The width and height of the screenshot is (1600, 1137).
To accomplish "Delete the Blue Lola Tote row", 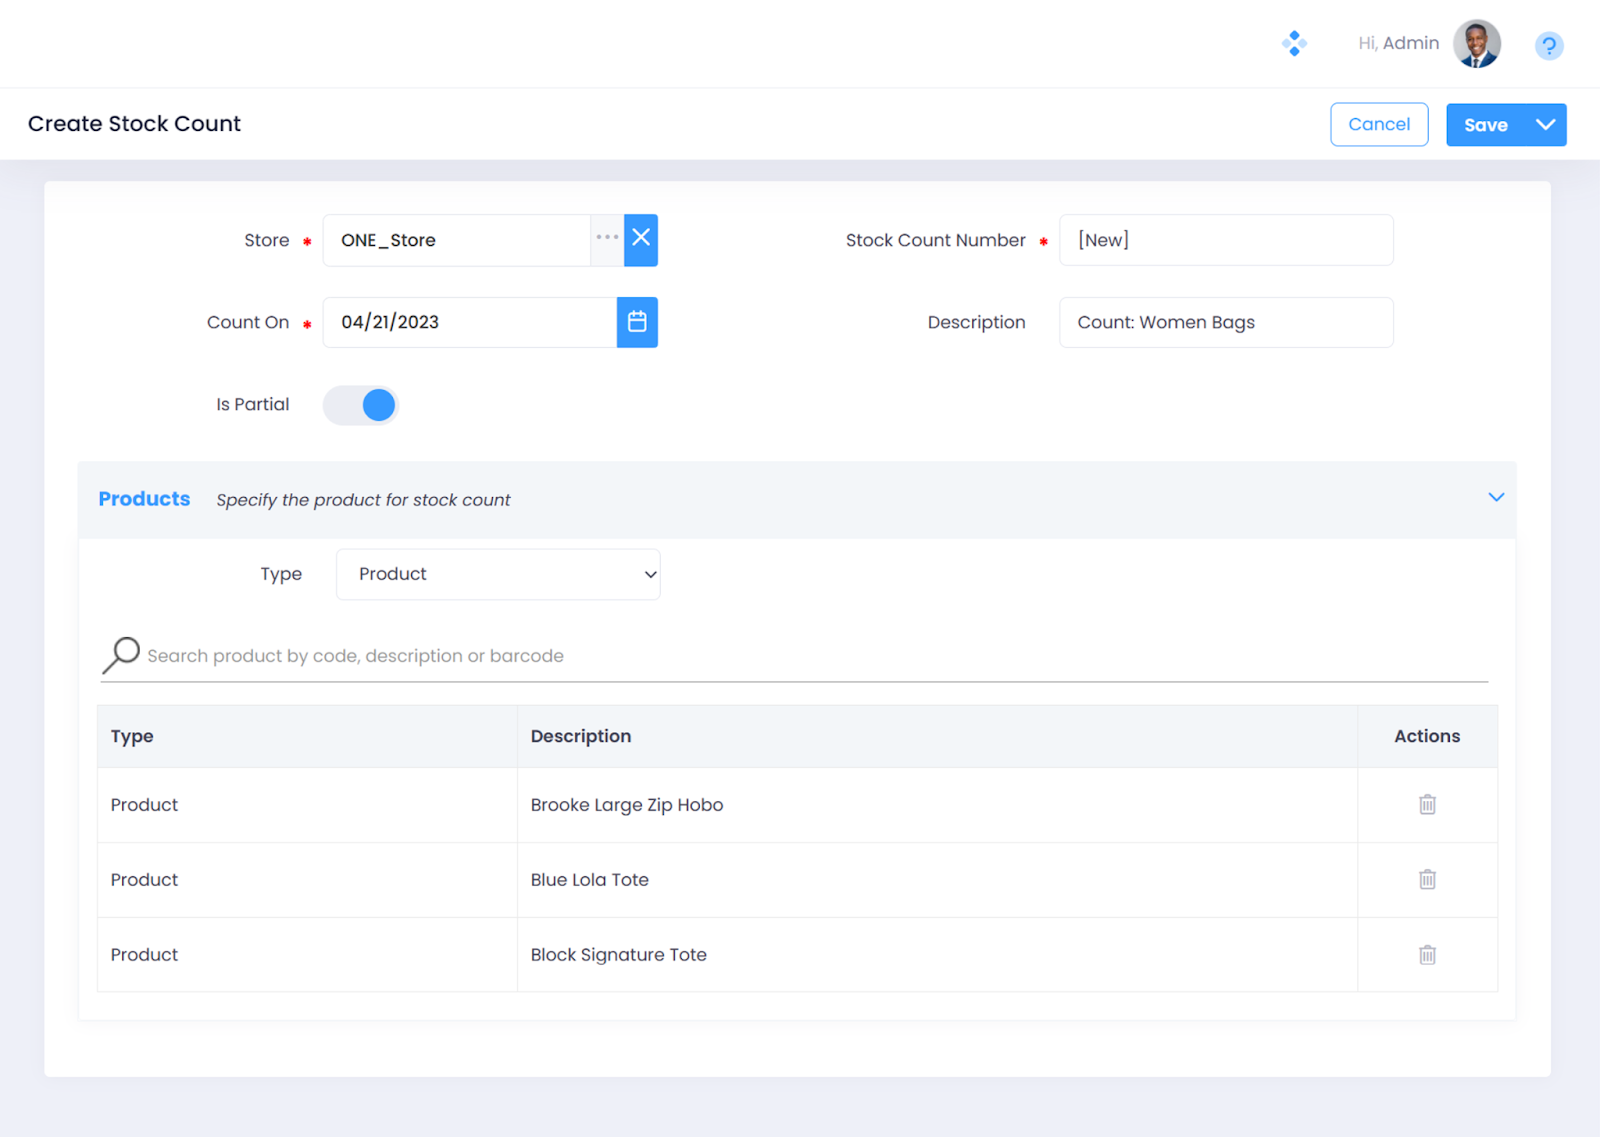I will 1427,880.
